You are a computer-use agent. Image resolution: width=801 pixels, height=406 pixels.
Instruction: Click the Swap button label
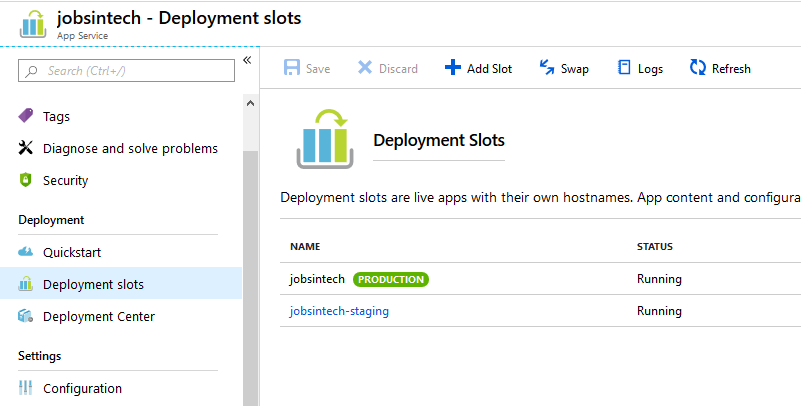(x=575, y=68)
